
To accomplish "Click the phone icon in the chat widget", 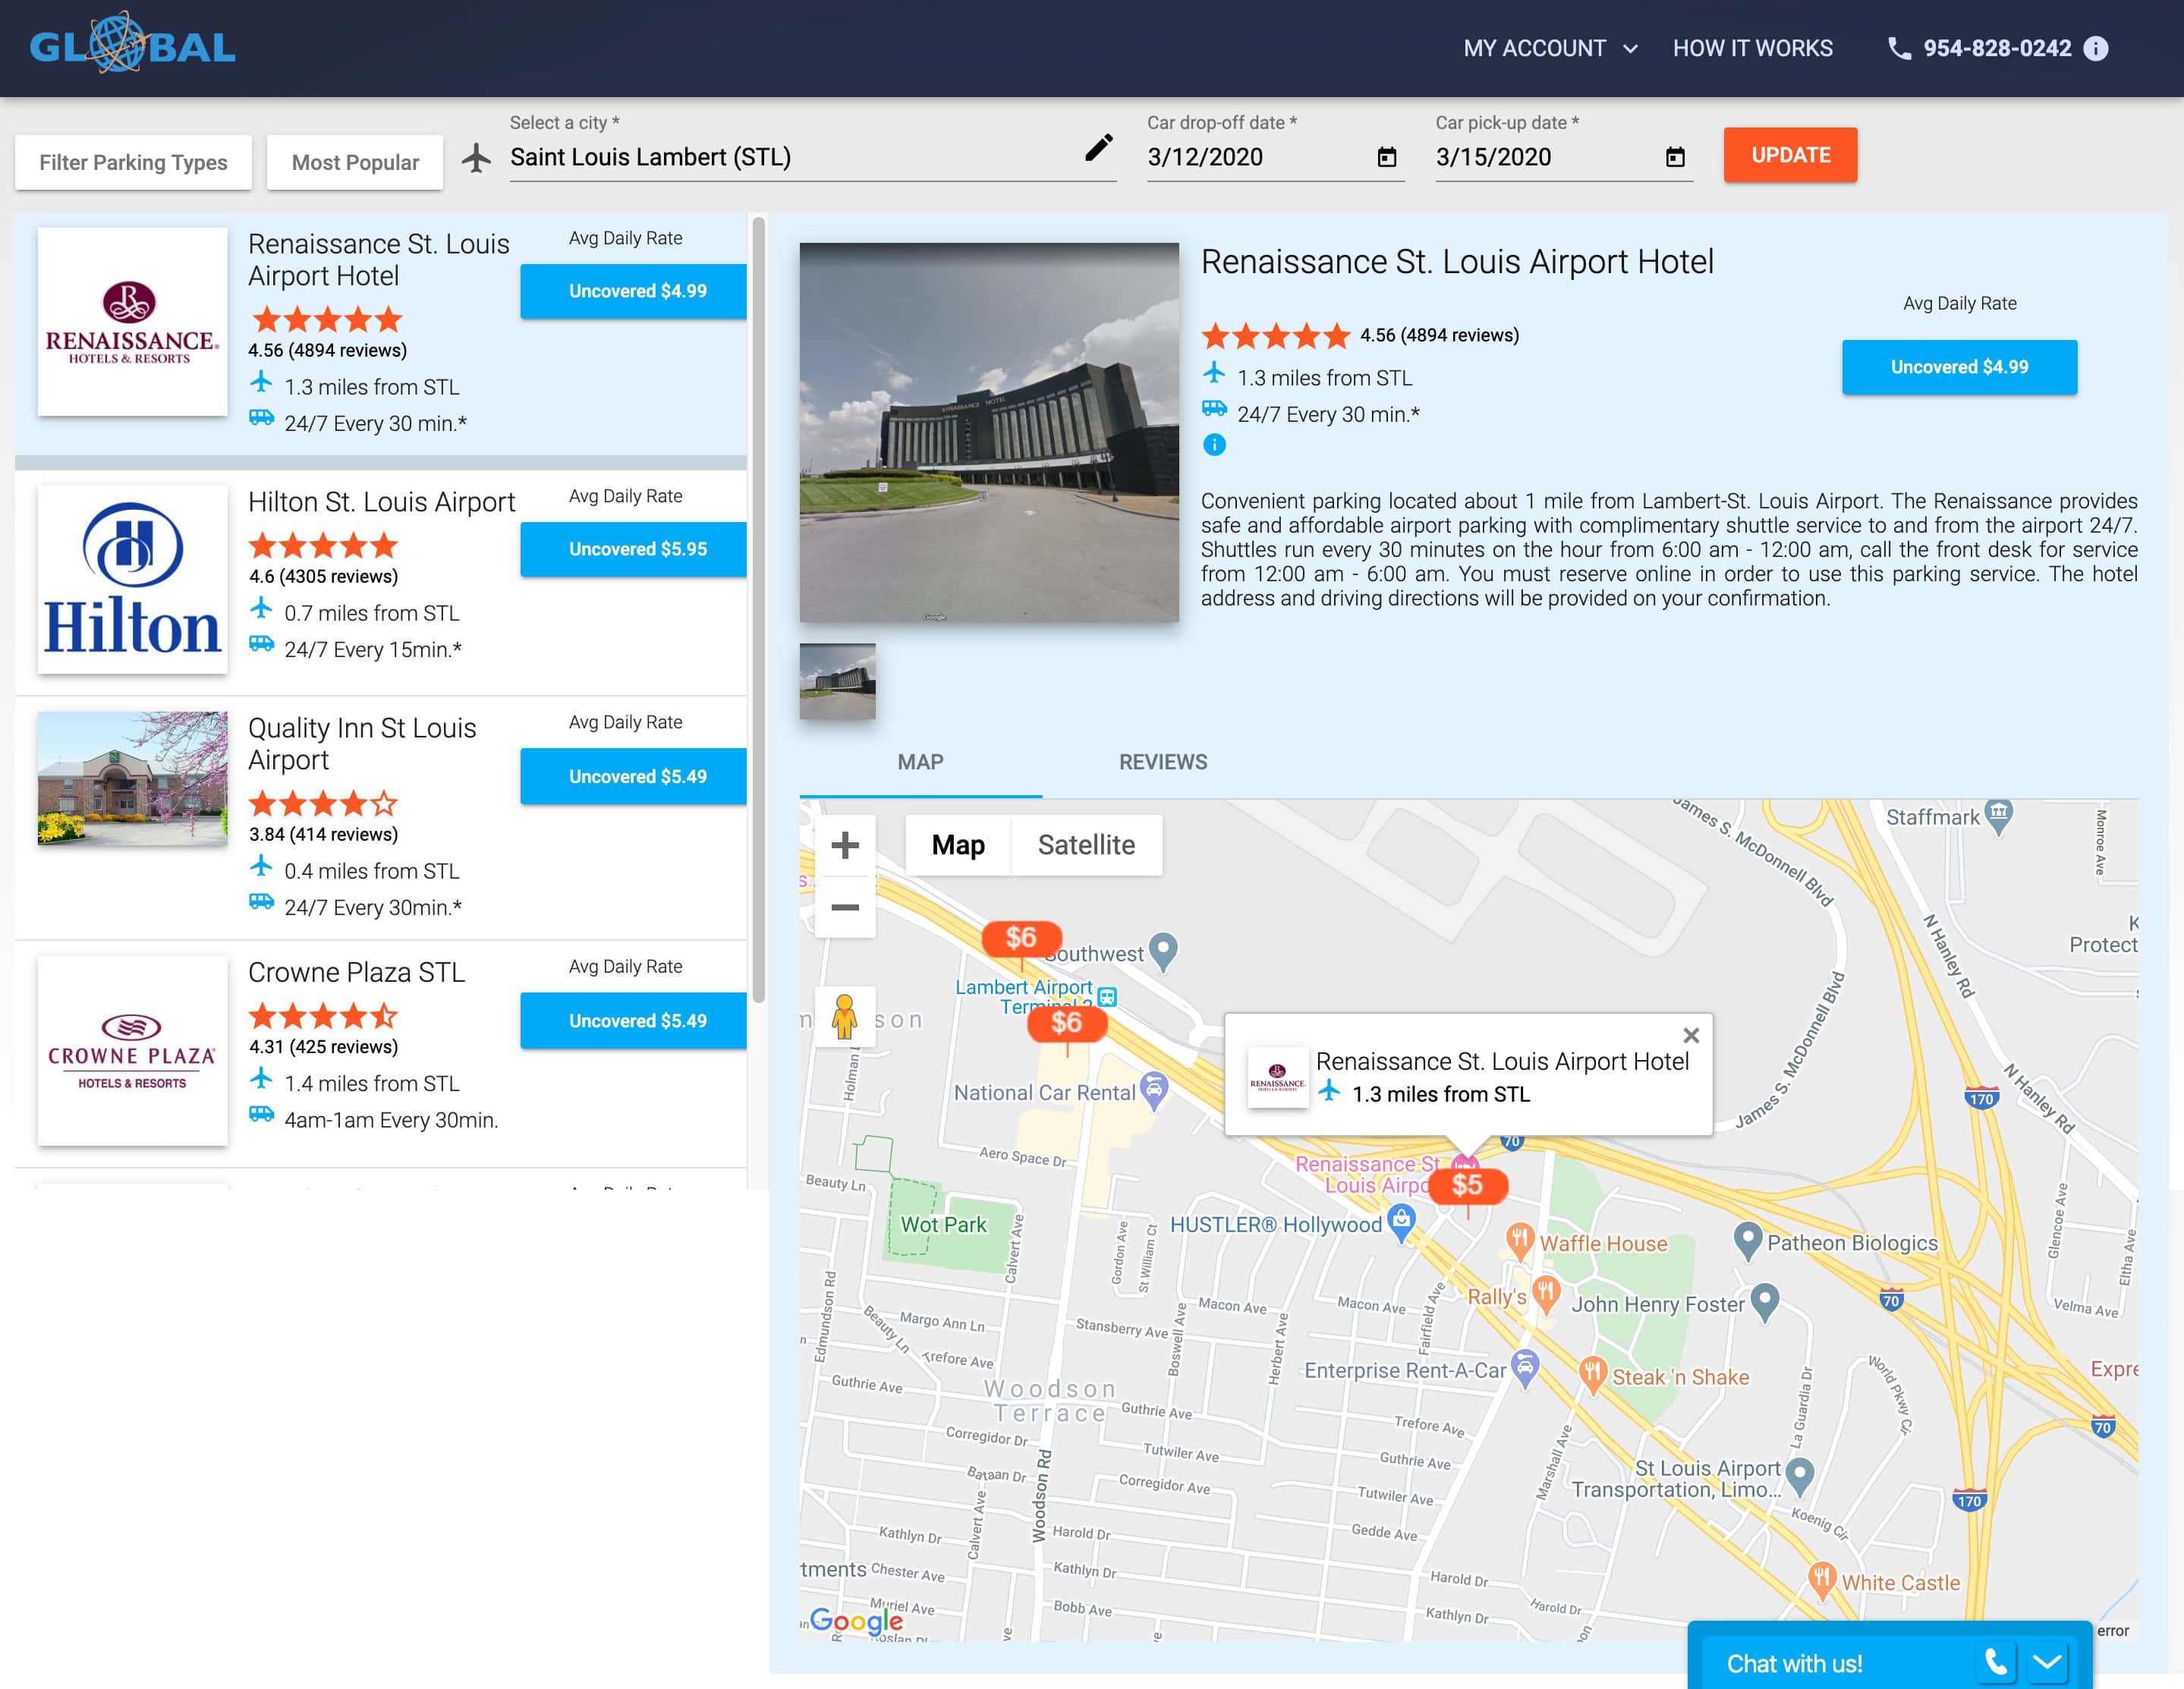I will pos(1995,1662).
